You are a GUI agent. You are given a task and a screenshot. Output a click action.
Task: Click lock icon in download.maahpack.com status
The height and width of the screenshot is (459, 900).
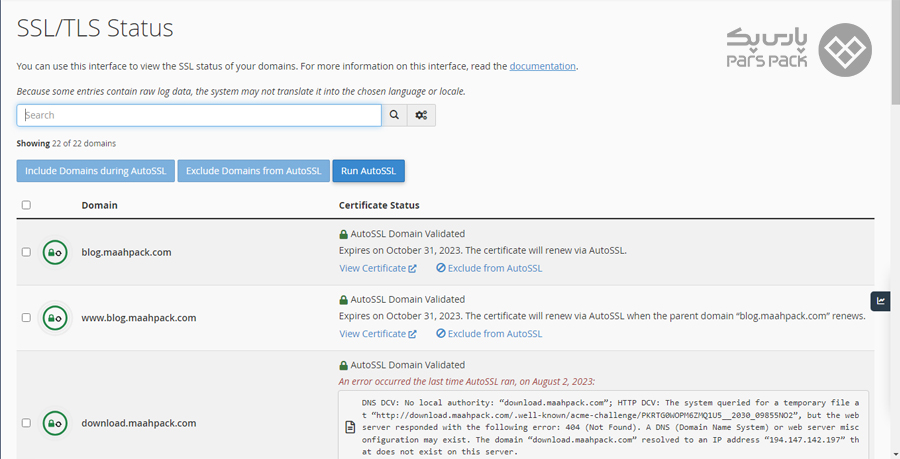point(343,365)
